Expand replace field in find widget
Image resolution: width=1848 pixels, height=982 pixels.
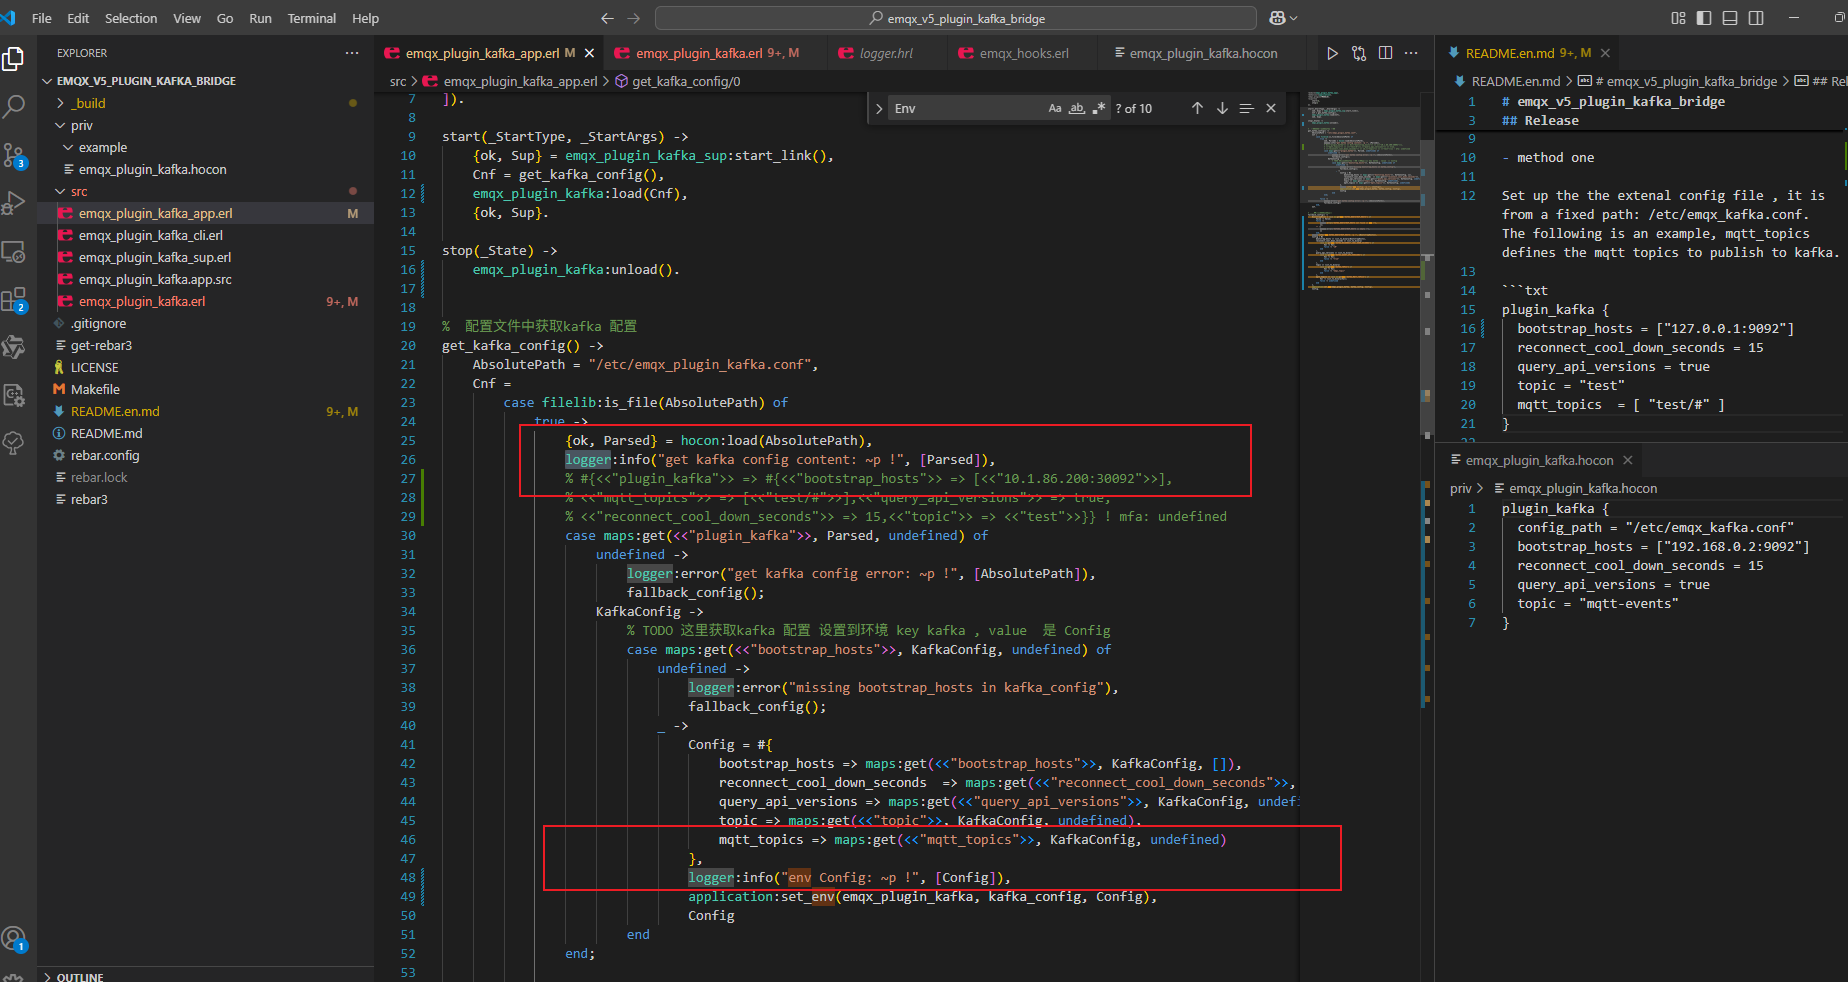(x=879, y=108)
